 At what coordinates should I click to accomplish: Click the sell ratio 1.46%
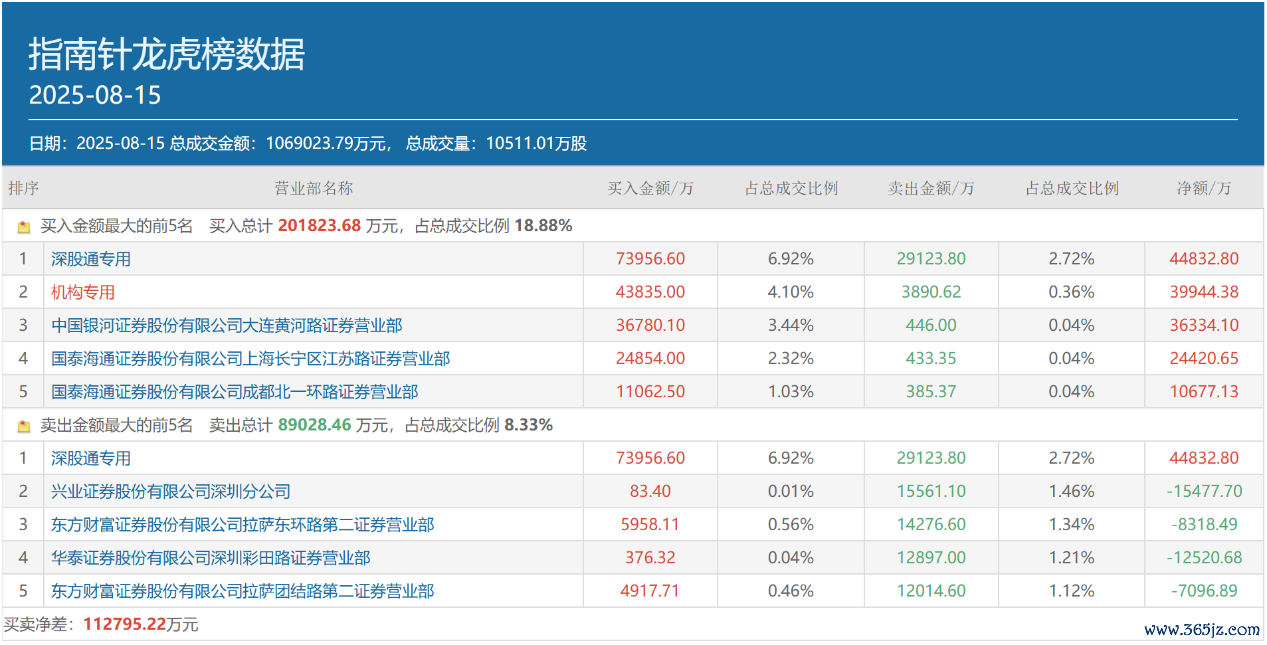1072,491
